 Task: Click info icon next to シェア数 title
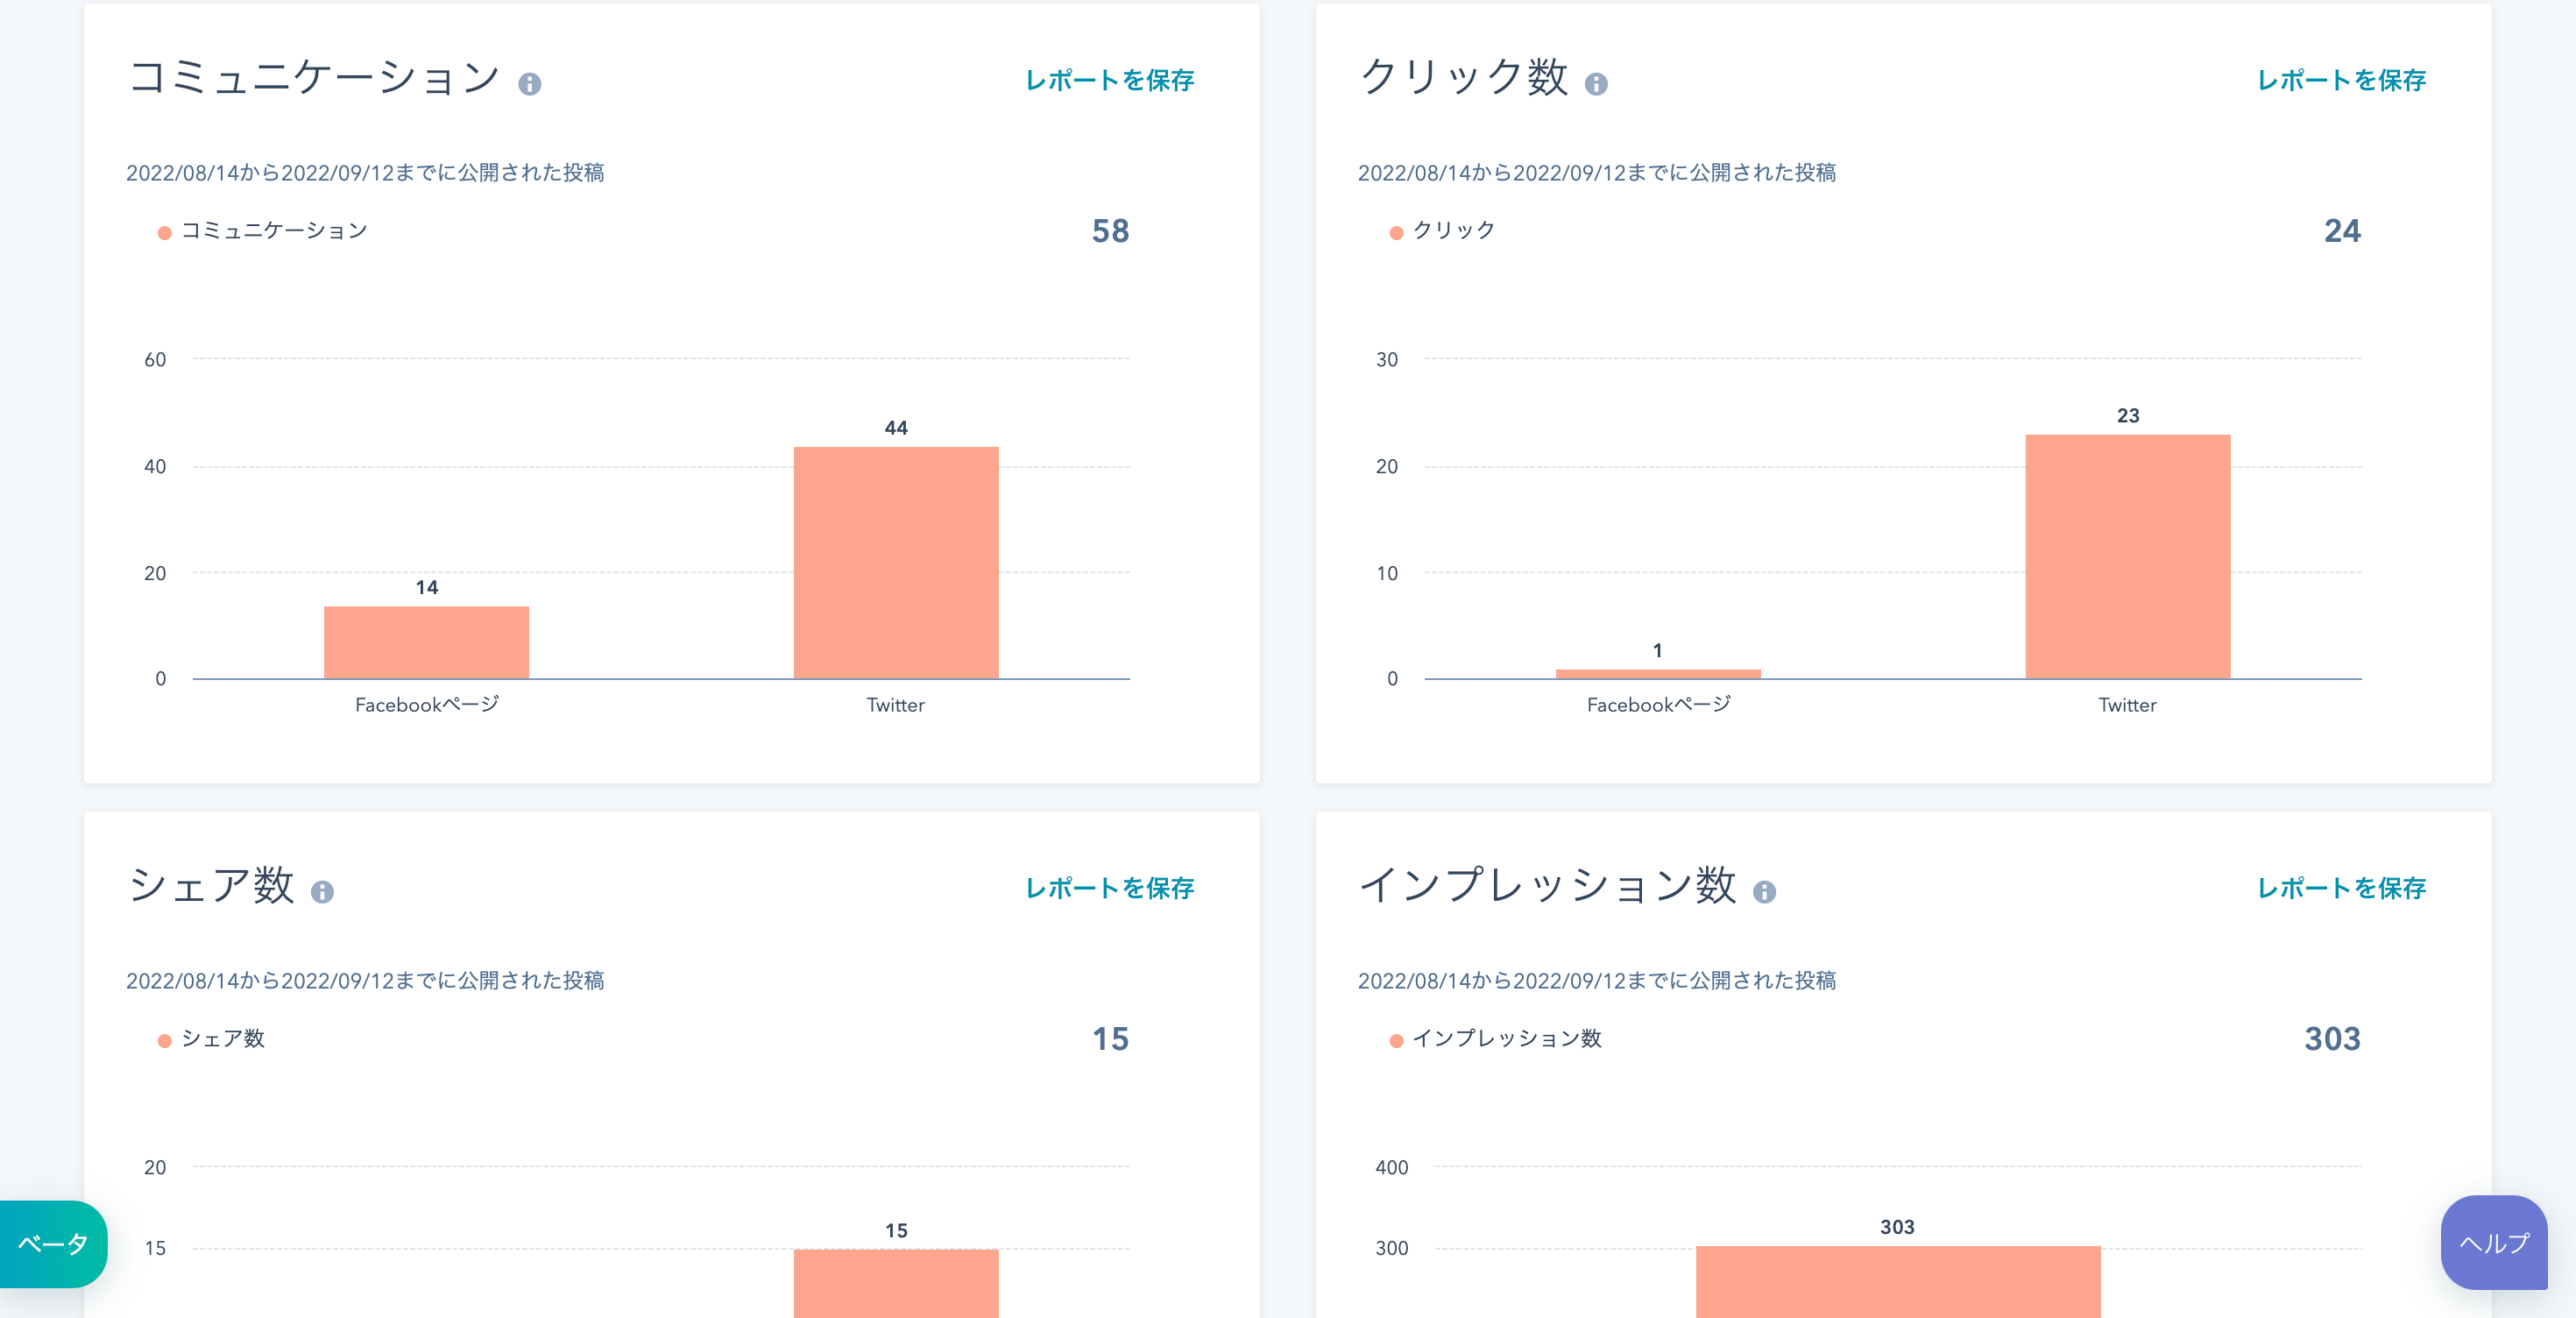coord(322,892)
